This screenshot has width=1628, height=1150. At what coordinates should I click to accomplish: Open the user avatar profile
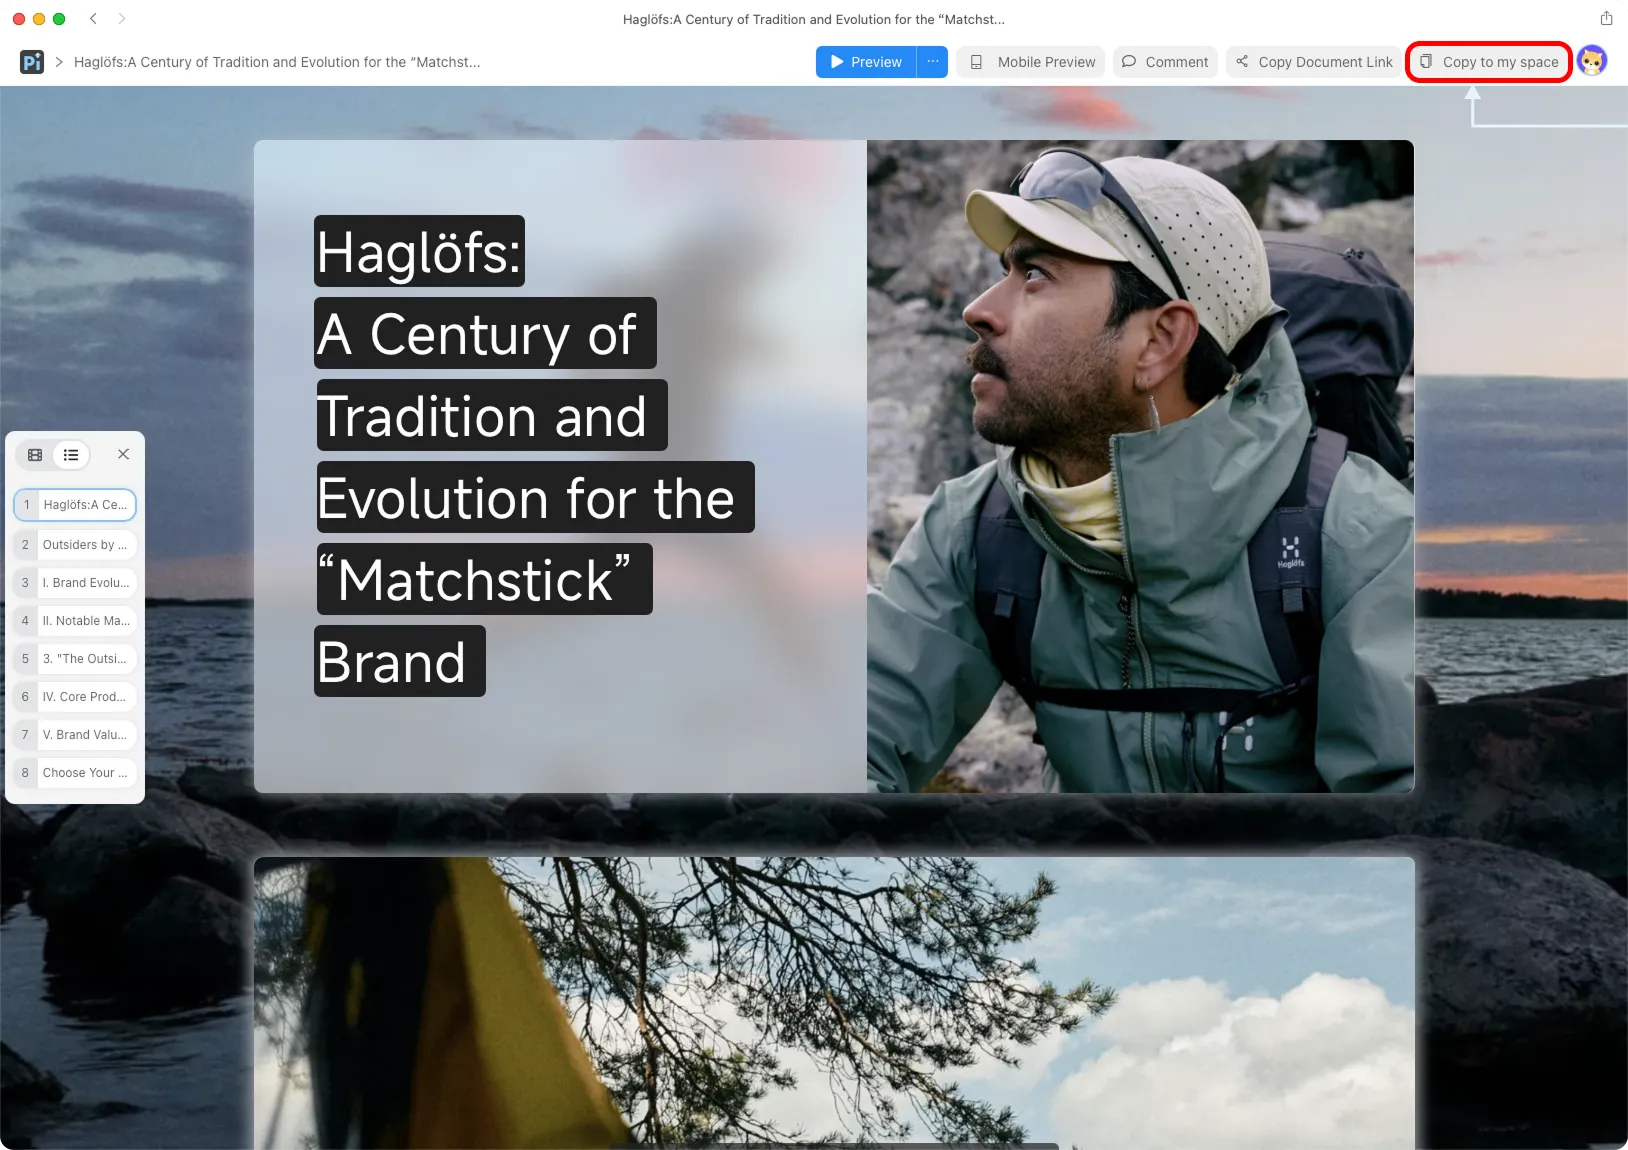click(1592, 61)
